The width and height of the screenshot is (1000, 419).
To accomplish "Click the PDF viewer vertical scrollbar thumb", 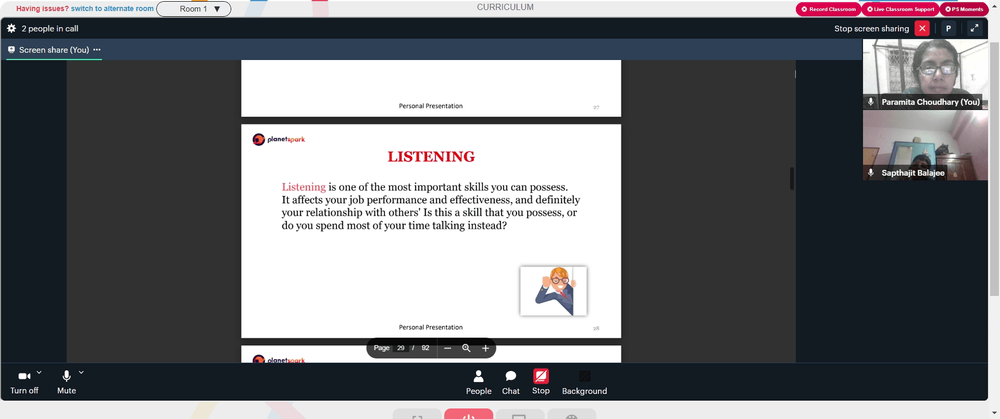I will point(792,179).
